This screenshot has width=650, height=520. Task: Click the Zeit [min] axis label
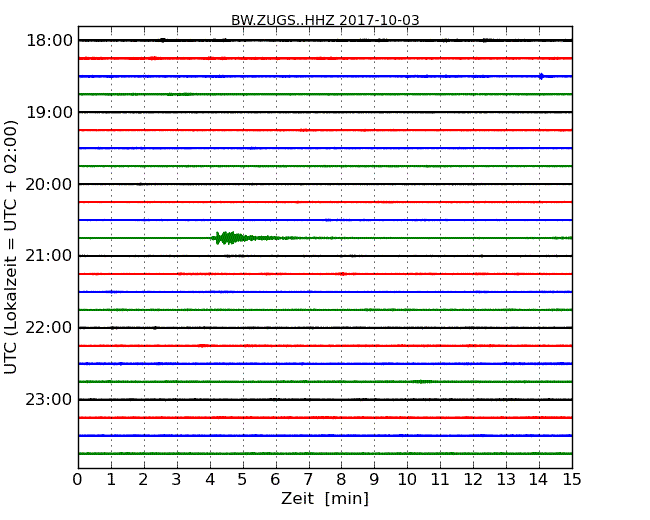pos(325,498)
